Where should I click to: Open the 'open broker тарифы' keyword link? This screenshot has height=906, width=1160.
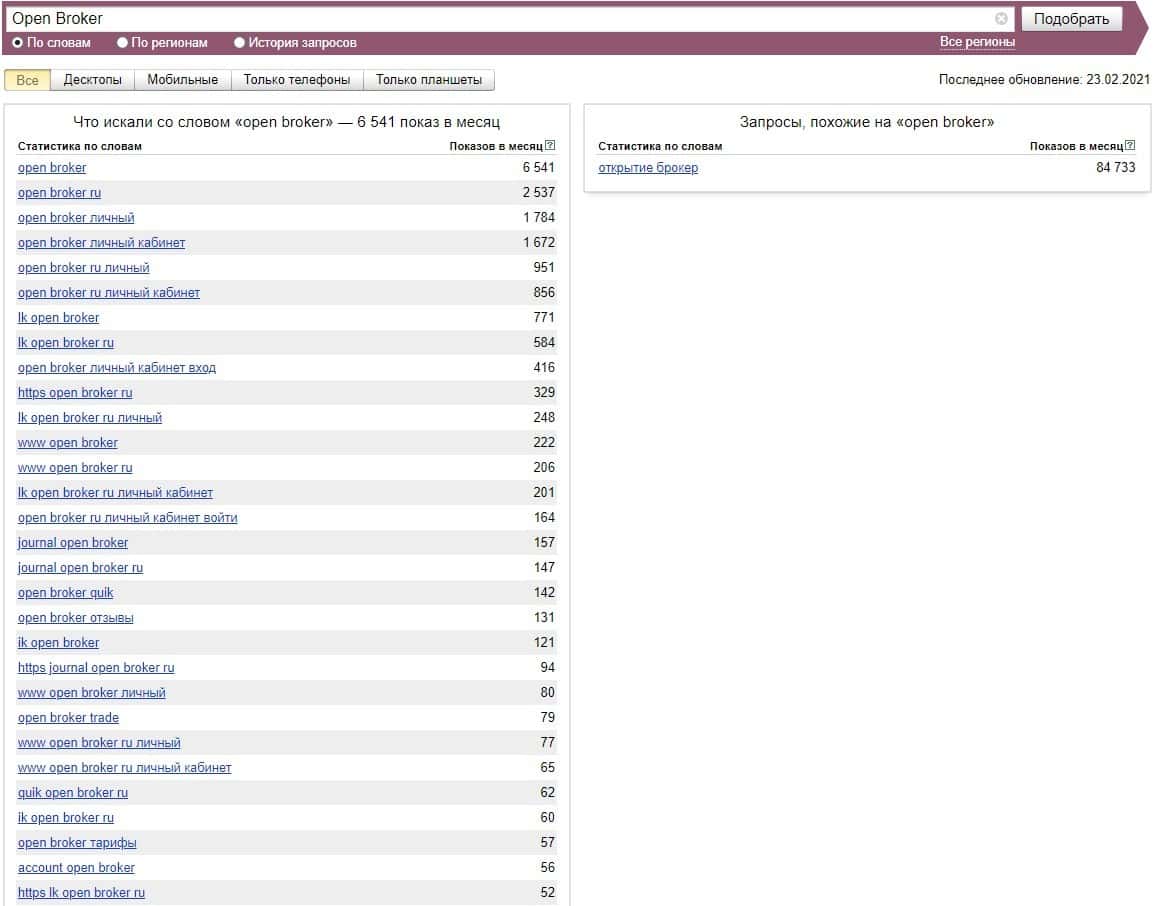(x=77, y=843)
